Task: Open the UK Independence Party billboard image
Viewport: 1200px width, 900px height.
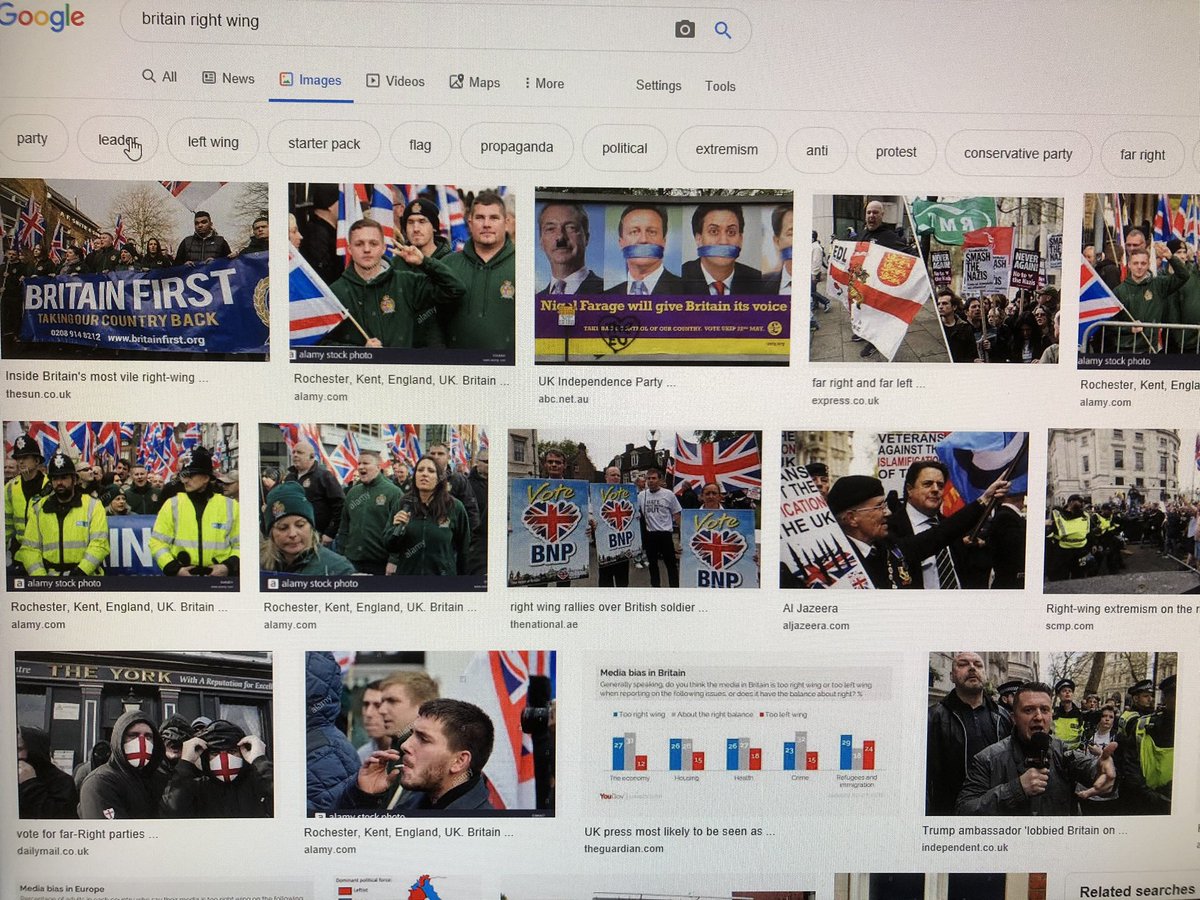Action: click(664, 277)
